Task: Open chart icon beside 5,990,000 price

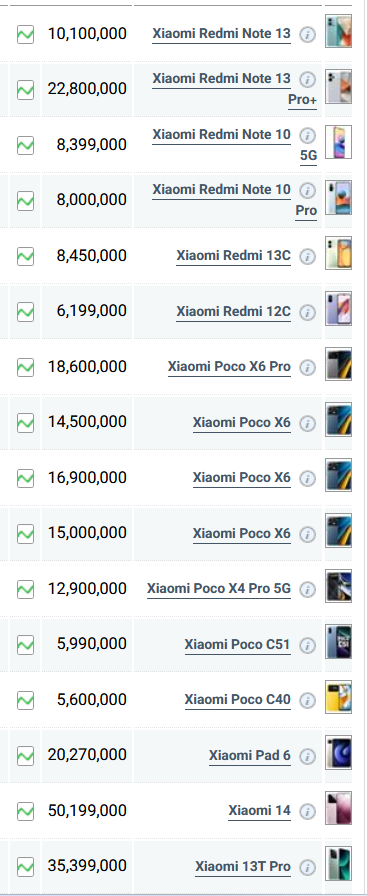Action: pos(25,645)
